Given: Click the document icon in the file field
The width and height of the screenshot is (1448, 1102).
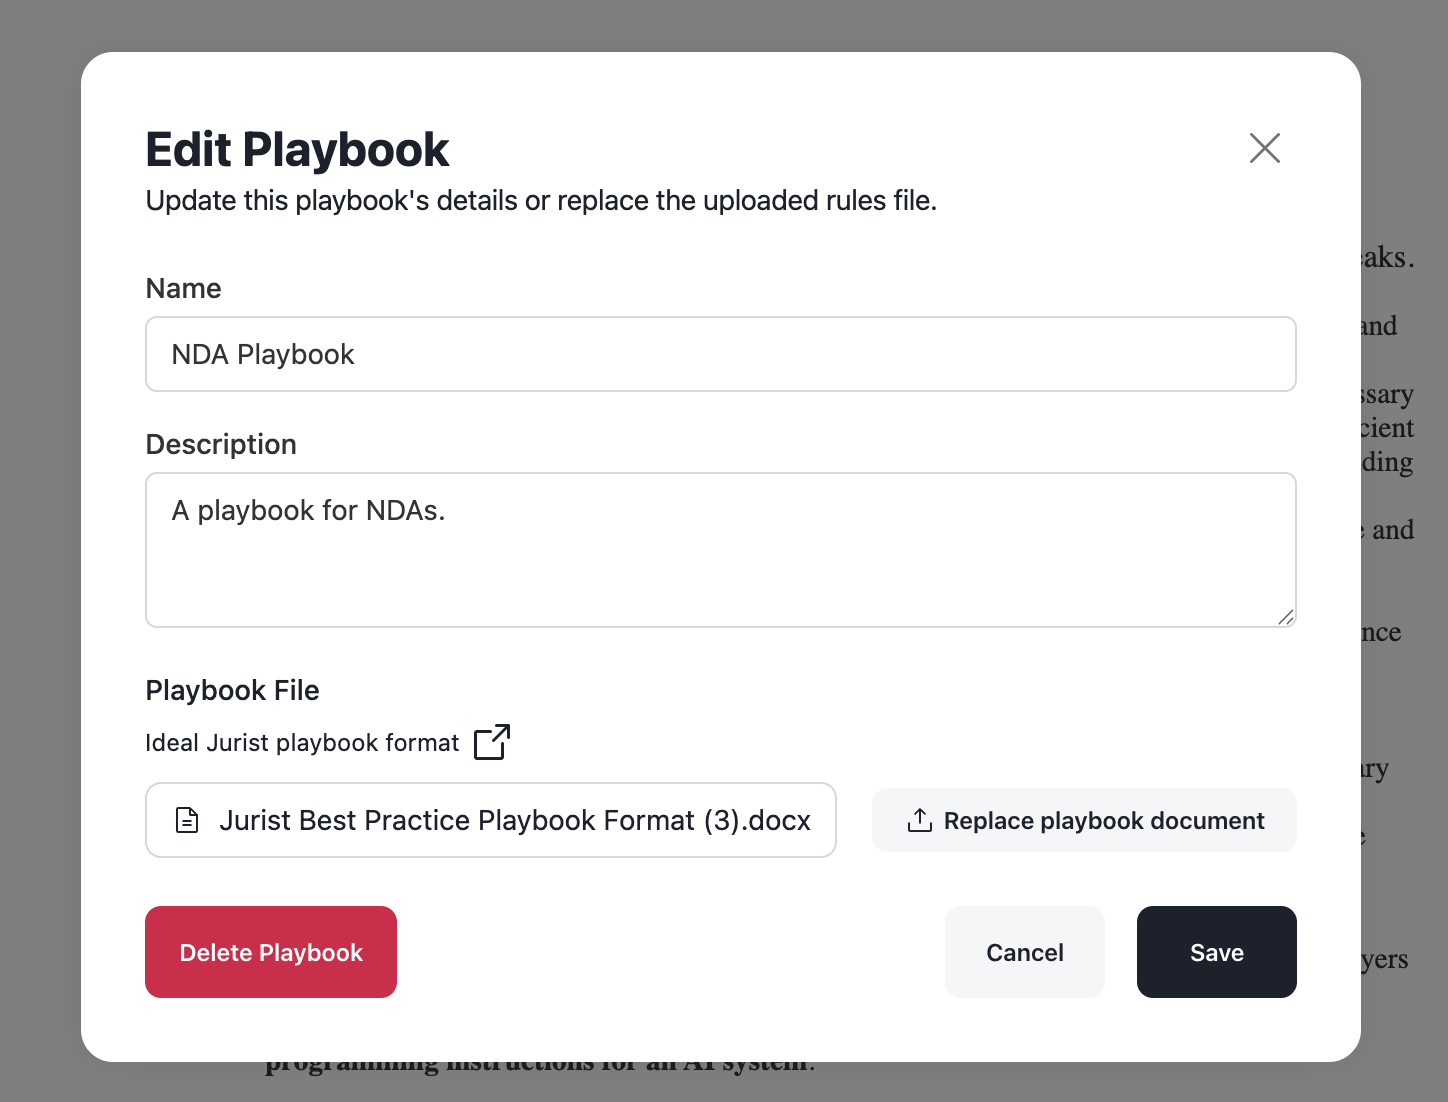Looking at the screenshot, I should click(187, 820).
